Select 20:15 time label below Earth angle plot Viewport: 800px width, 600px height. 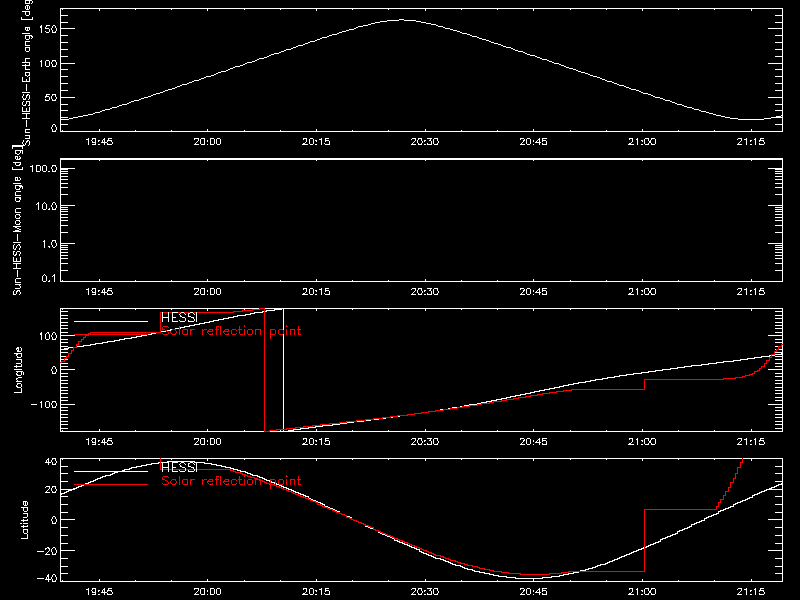click(316, 141)
